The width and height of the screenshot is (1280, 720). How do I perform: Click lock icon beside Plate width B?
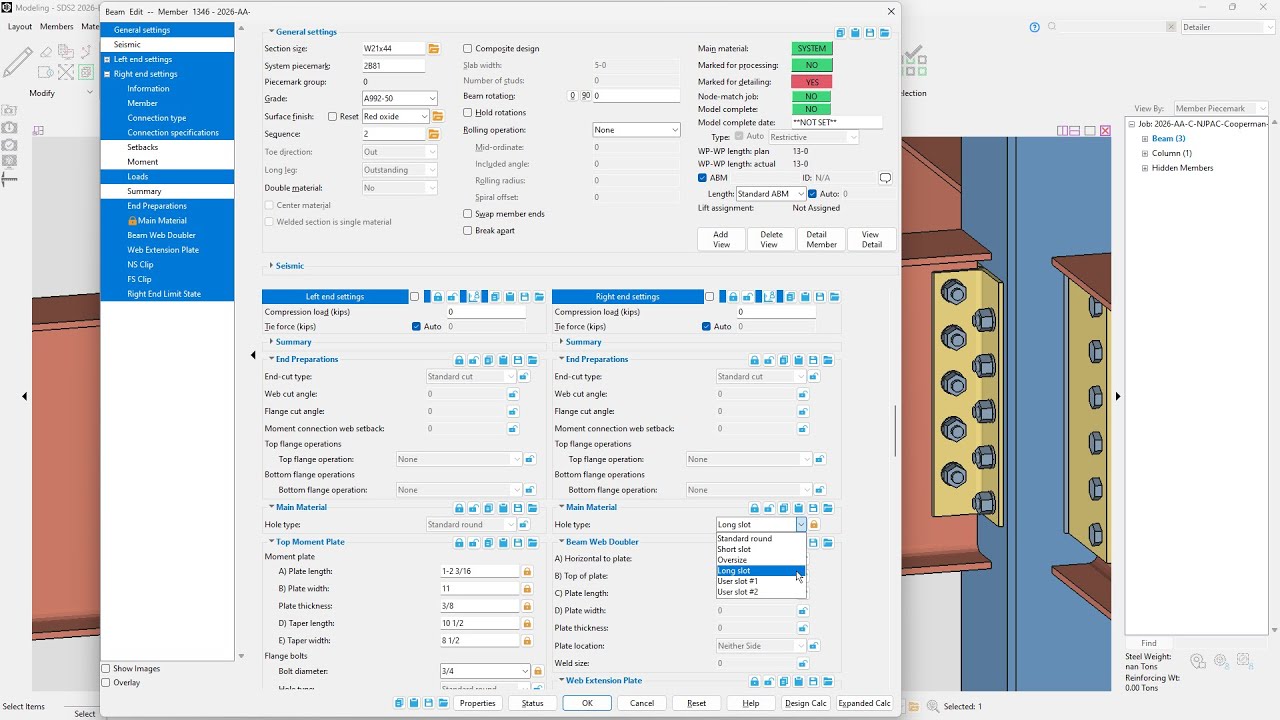pyautogui.click(x=527, y=589)
